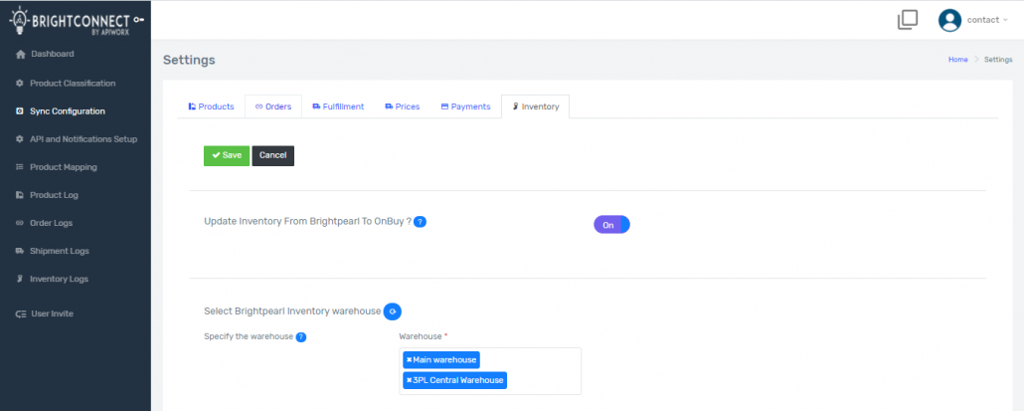Switch to the Payments tab
Image resolution: width=1024 pixels, height=411 pixels.
click(466, 107)
